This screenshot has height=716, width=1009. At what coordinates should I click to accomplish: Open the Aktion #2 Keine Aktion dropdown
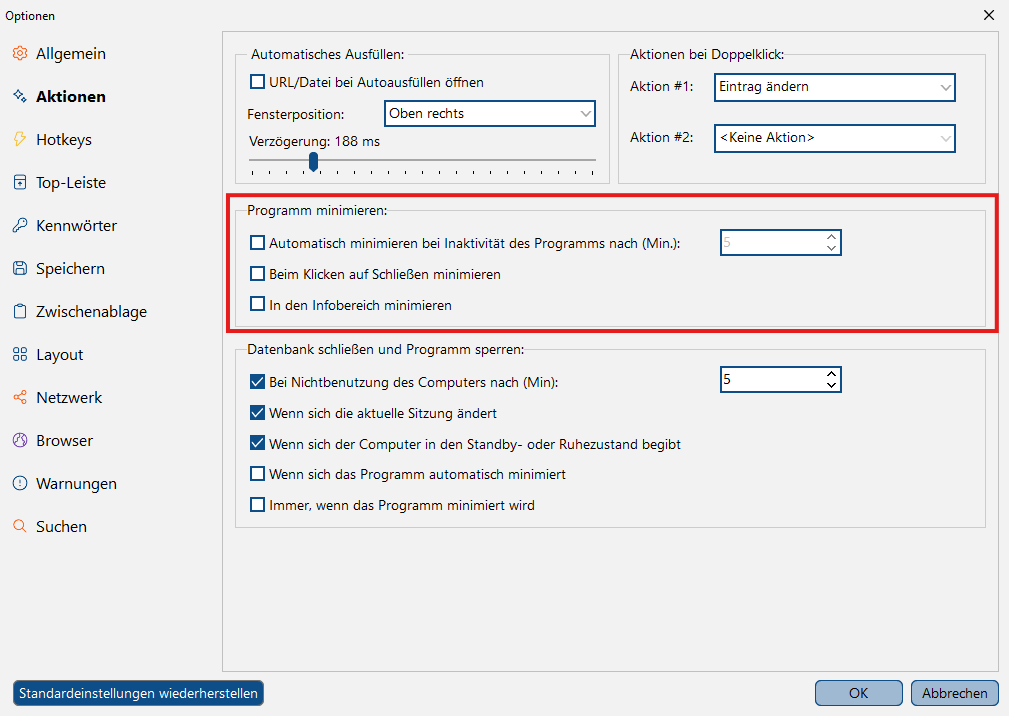point(835,138)
